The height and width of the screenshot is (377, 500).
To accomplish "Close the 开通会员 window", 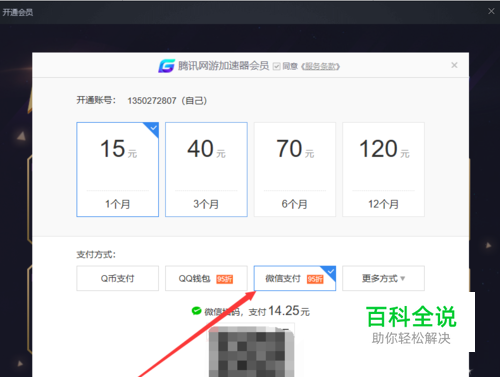I will 491,11.
